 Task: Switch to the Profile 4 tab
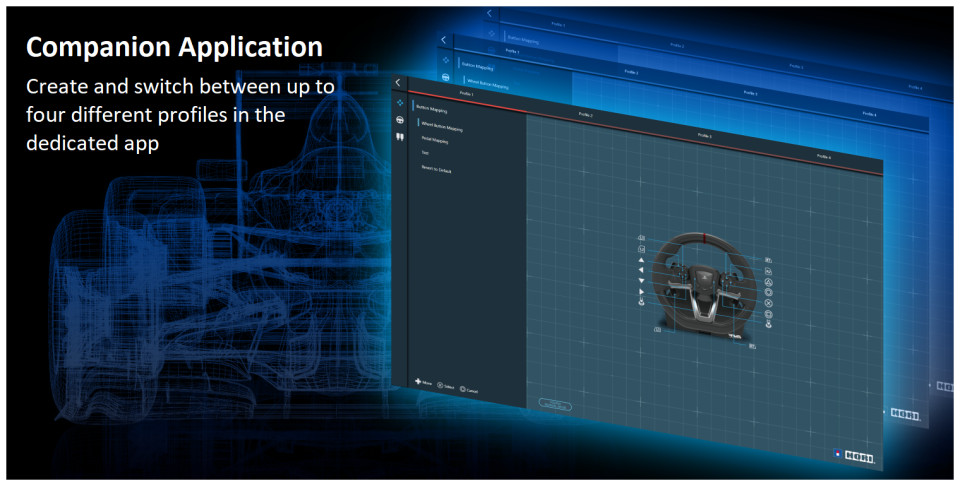click(x=823, y=157)
